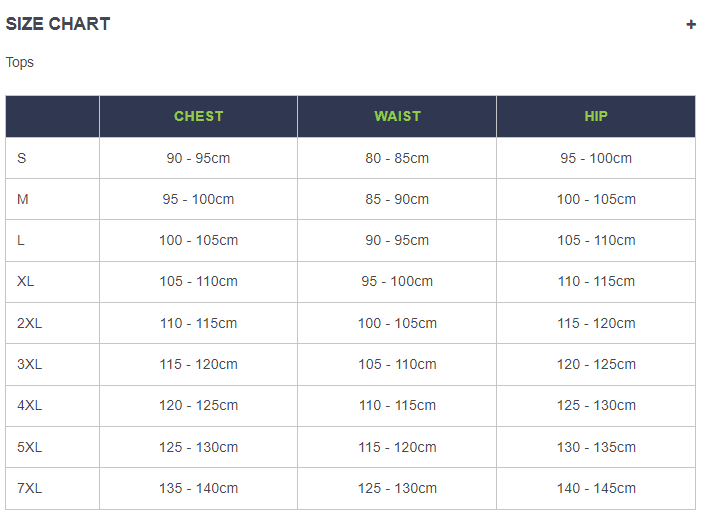This screenshot has height=521, width=706.
Task: Select the Tops label
Action: coord(19,62)
